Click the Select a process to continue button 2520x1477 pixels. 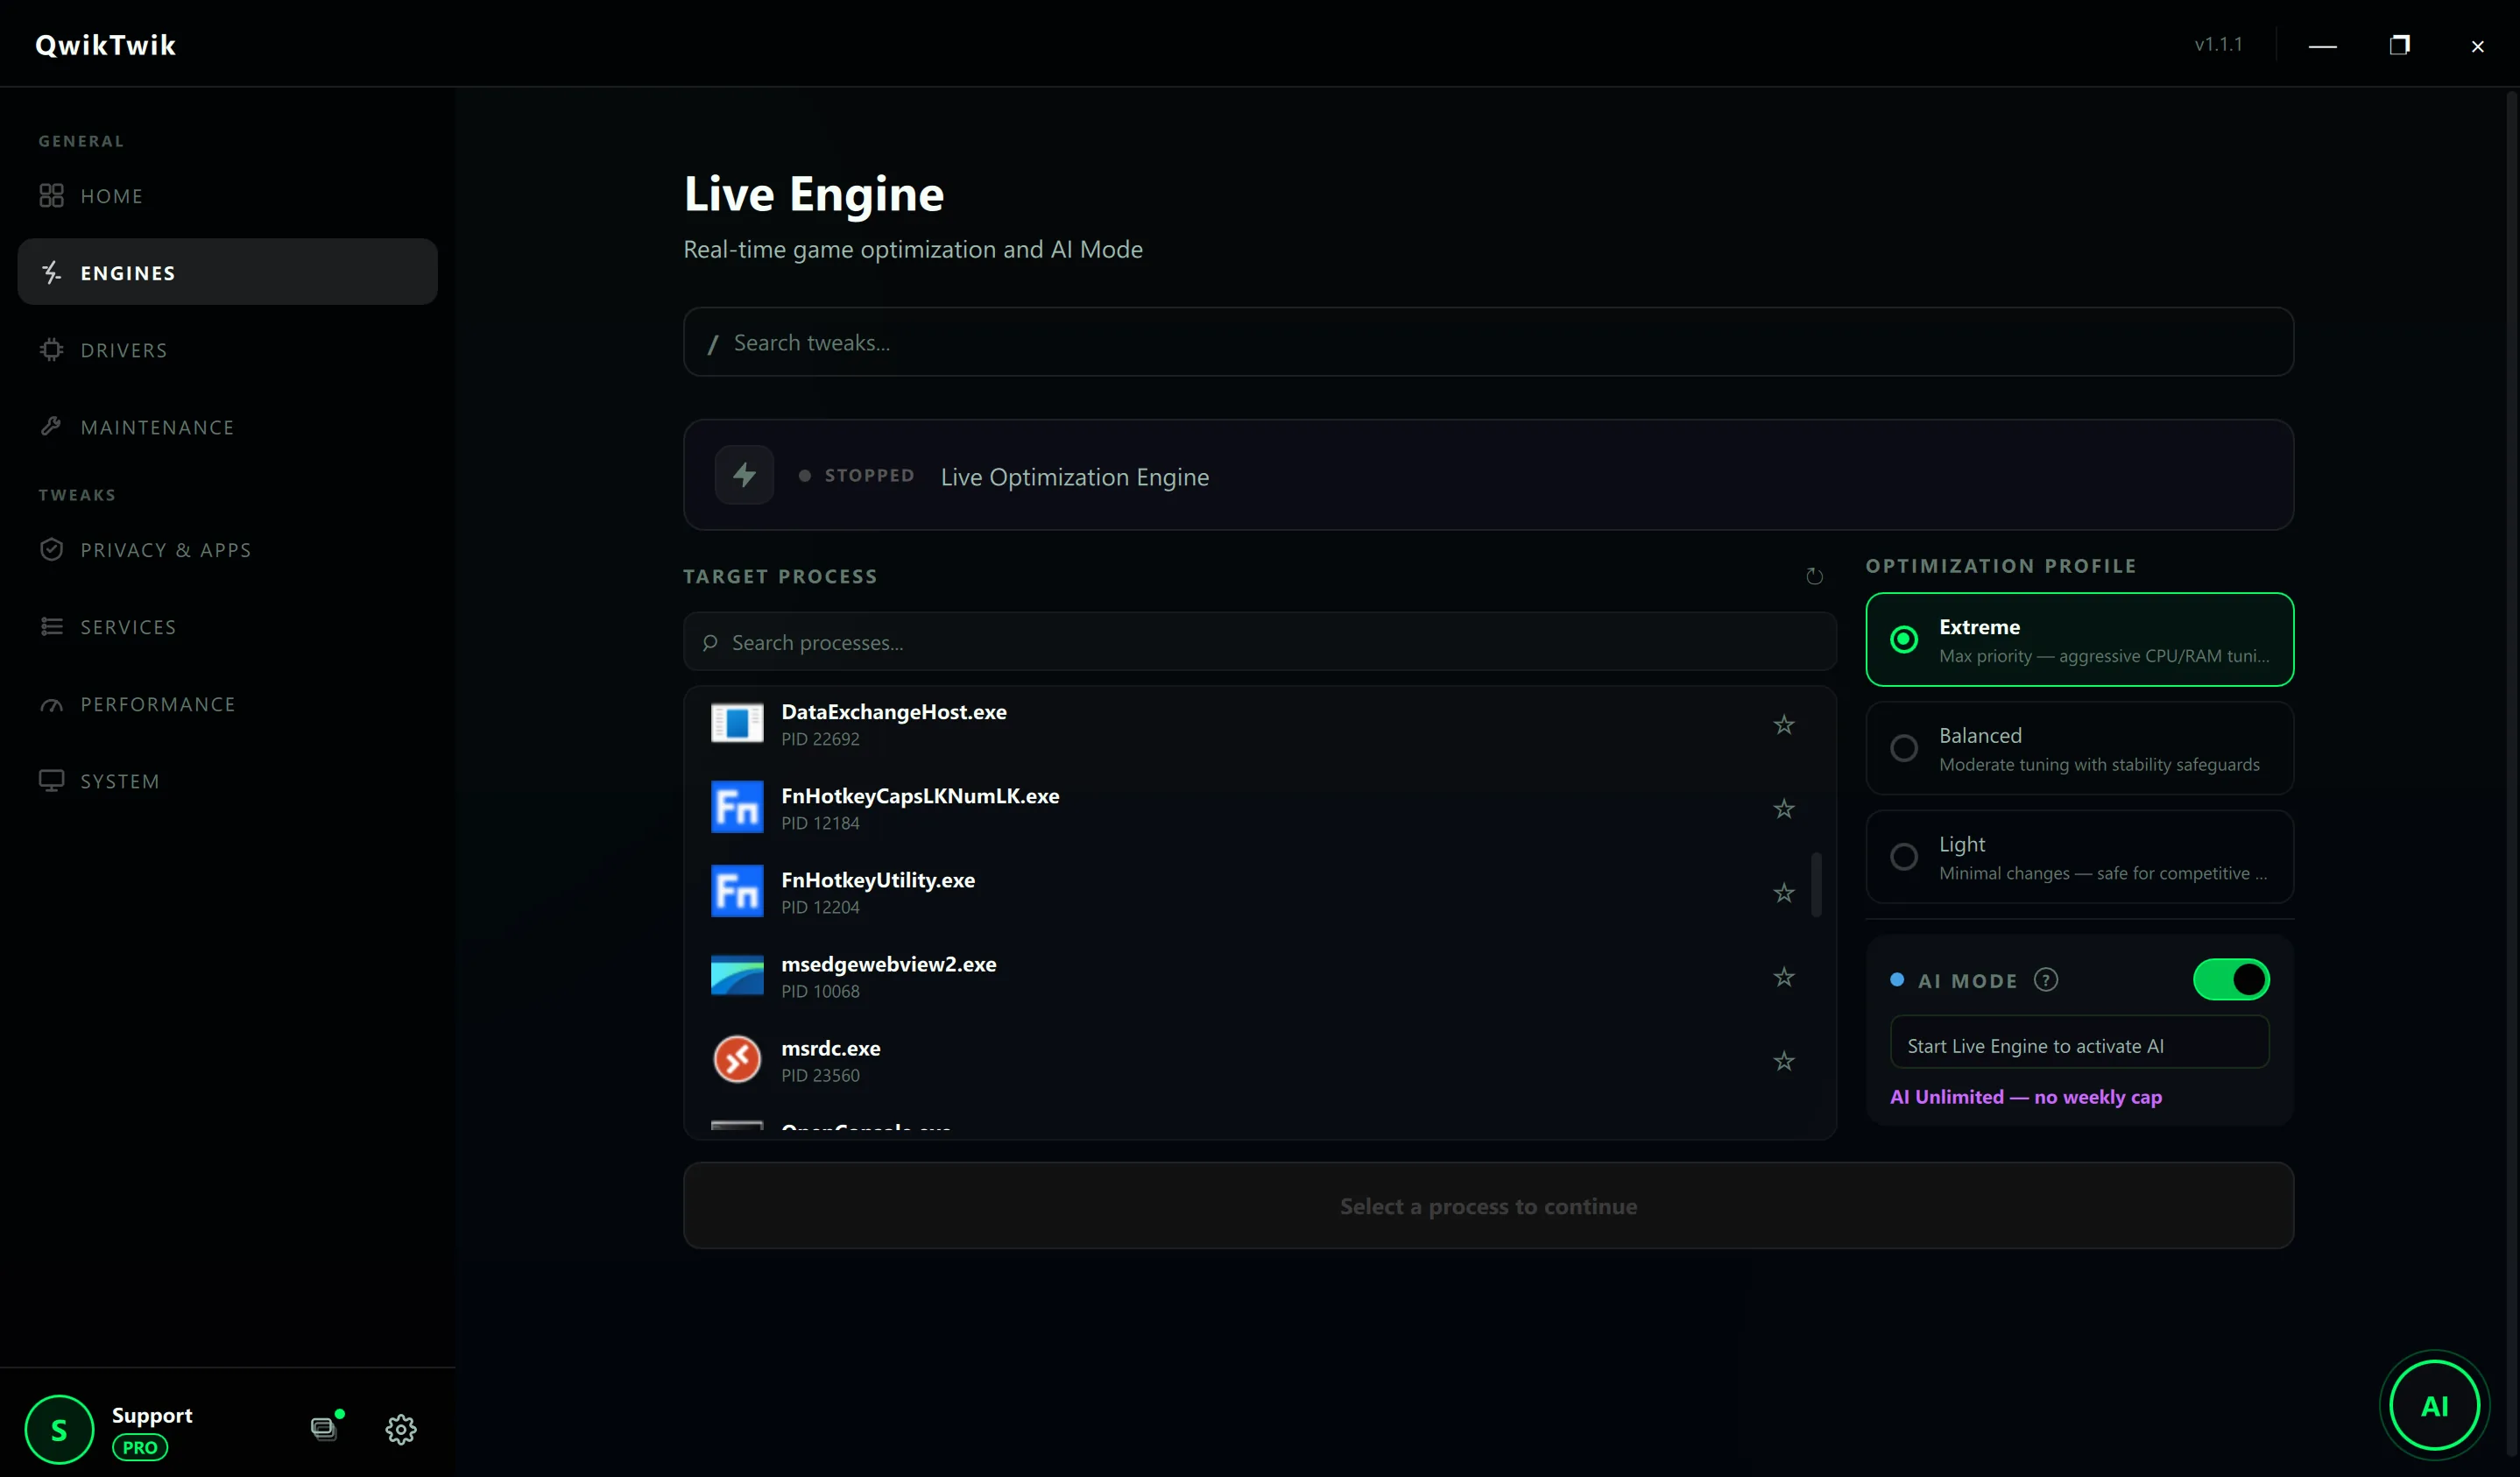pos(1488,1206)
